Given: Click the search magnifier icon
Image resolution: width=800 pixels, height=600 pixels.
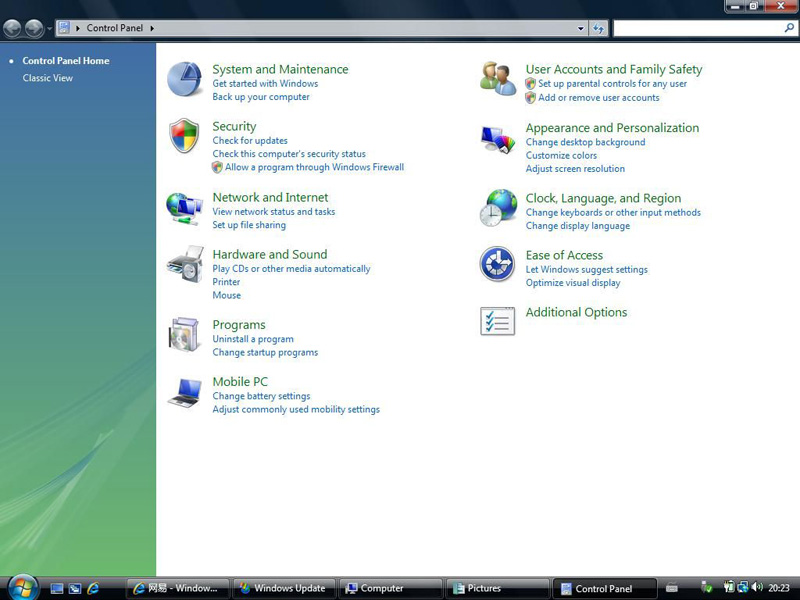Looking at the screenshot, I should pos(789,28).
